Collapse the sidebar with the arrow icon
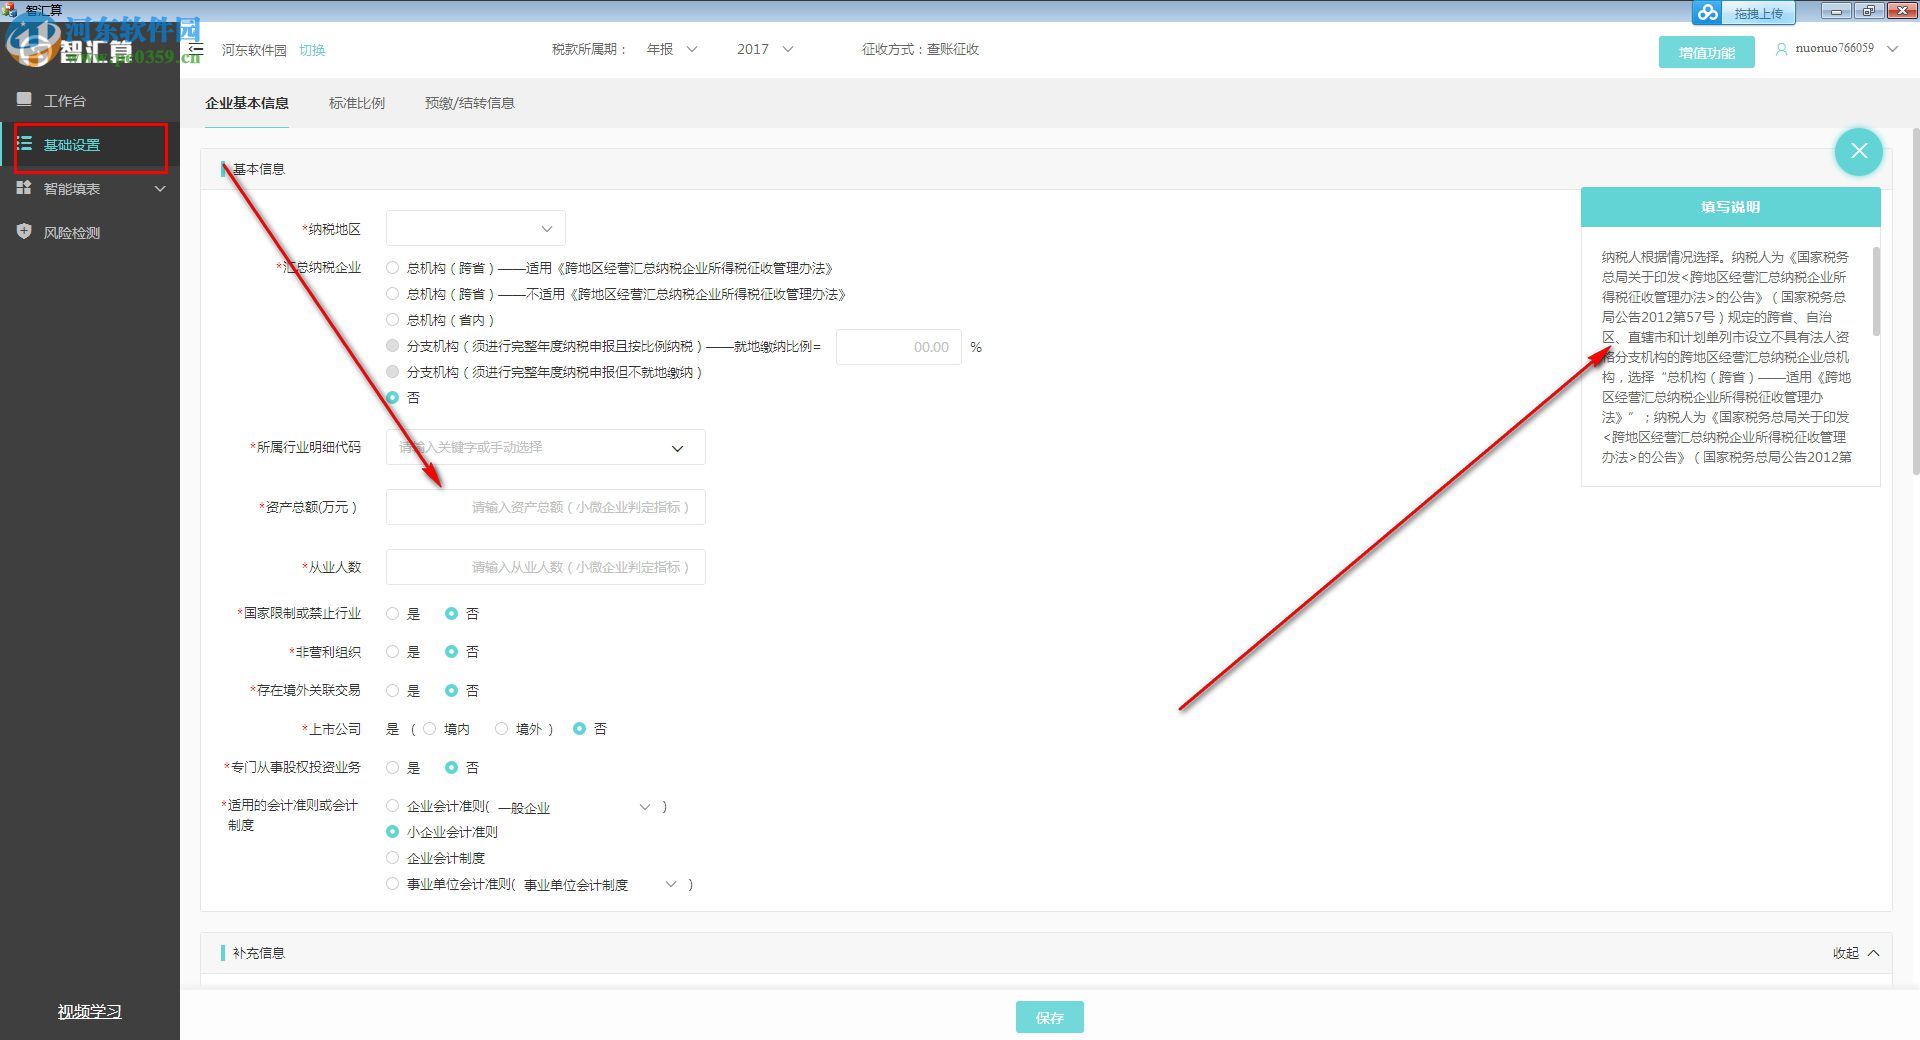 [x=196, y=48]
